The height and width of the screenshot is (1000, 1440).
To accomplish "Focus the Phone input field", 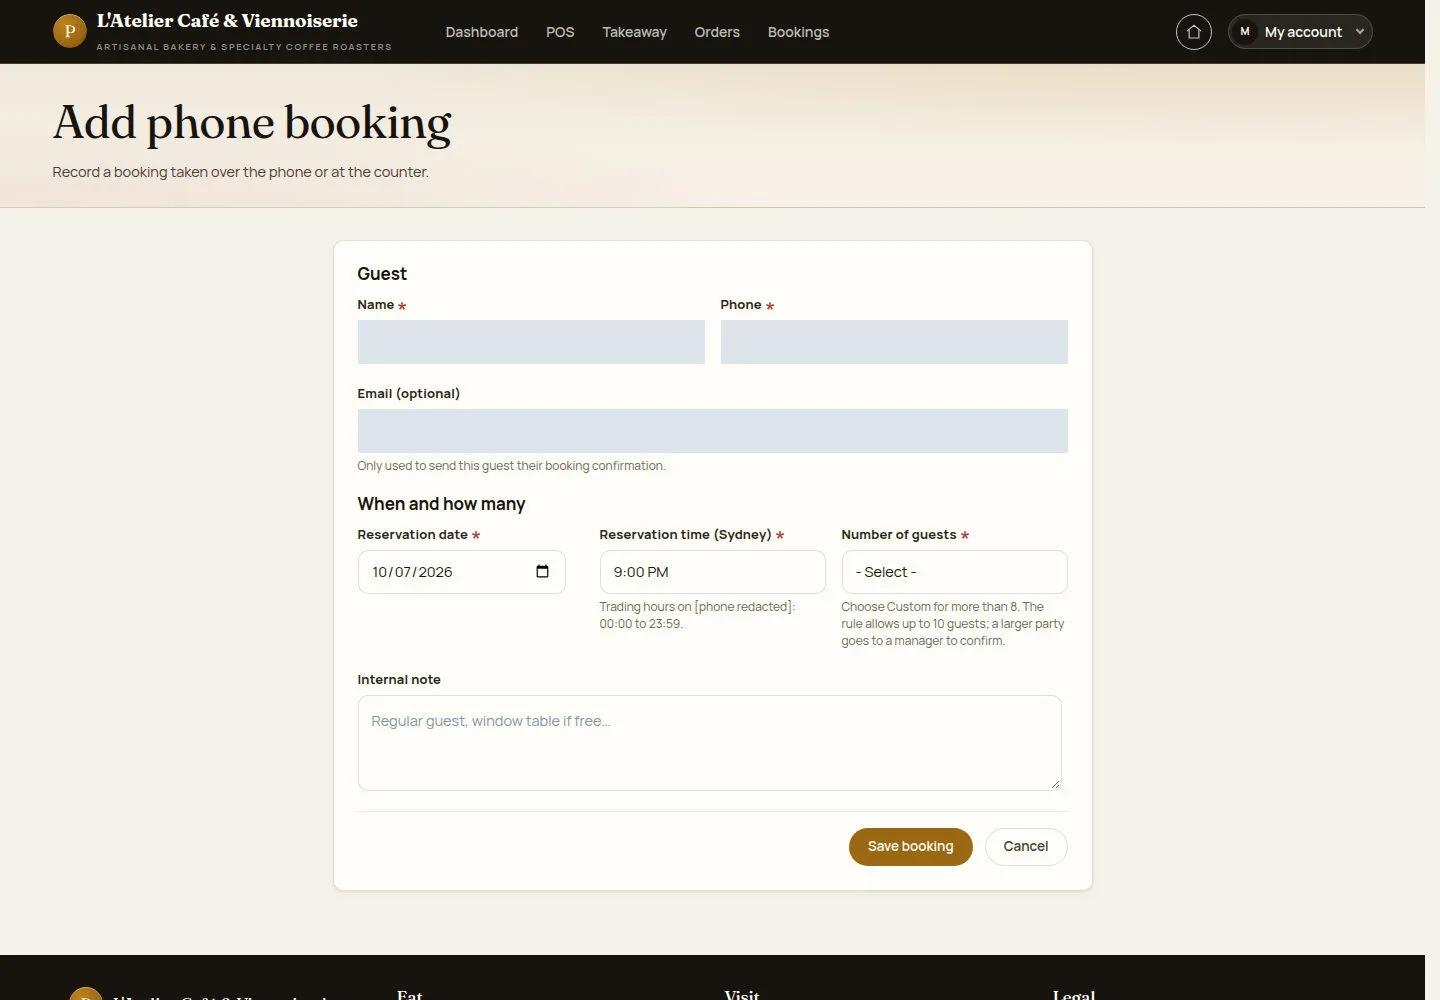I will tap(894, 342).
